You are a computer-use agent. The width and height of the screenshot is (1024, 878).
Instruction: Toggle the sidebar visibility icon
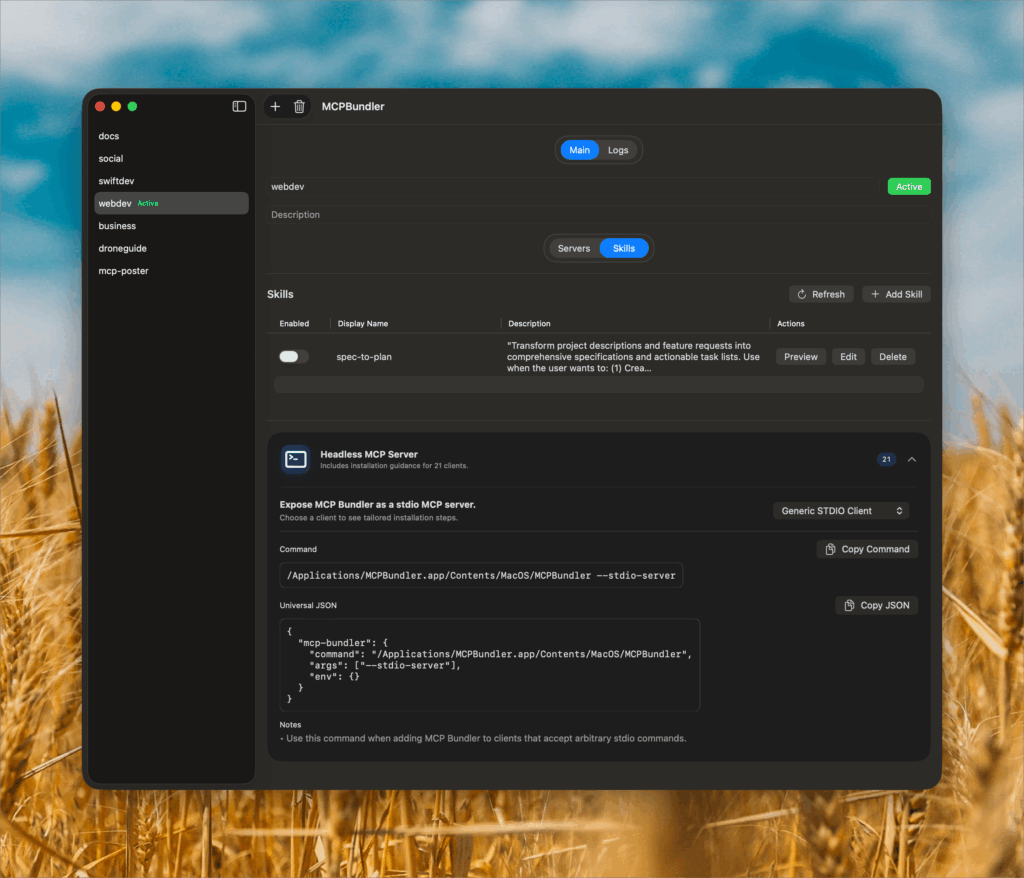[x=239, y=106]
